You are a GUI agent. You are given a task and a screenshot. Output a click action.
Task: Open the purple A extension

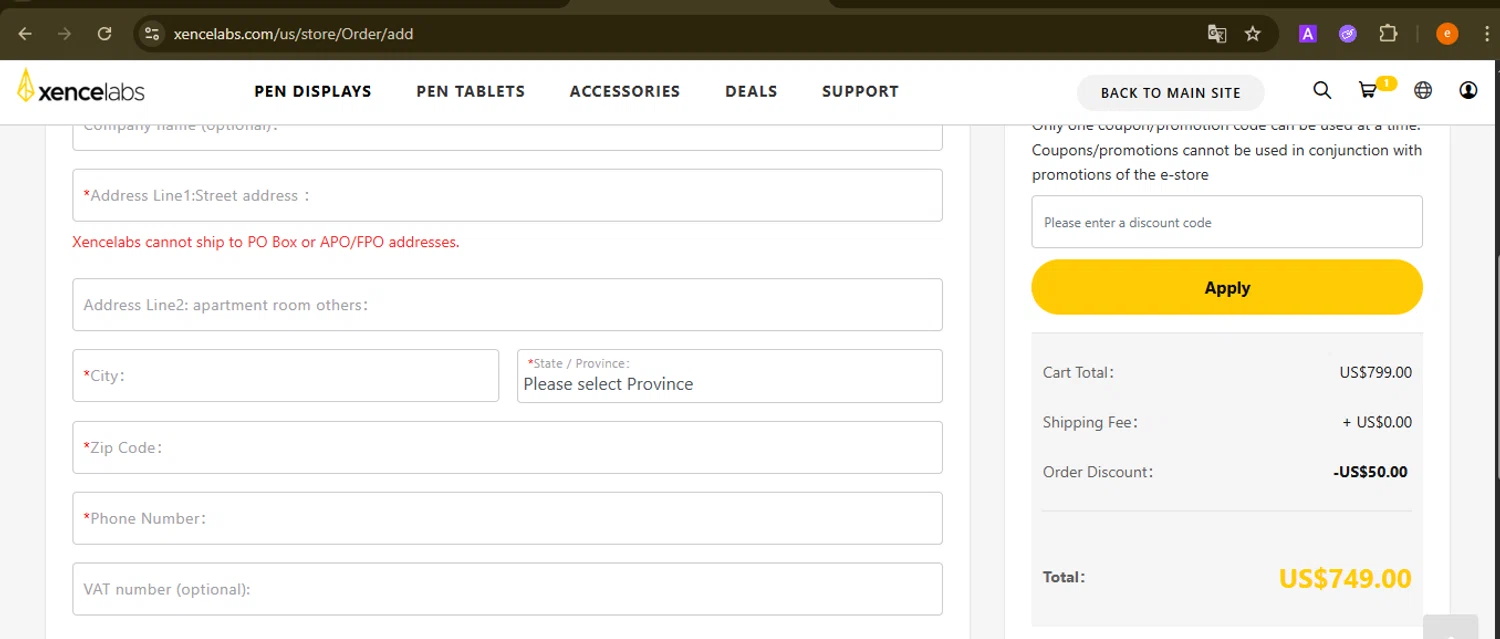click(1307, 34)
